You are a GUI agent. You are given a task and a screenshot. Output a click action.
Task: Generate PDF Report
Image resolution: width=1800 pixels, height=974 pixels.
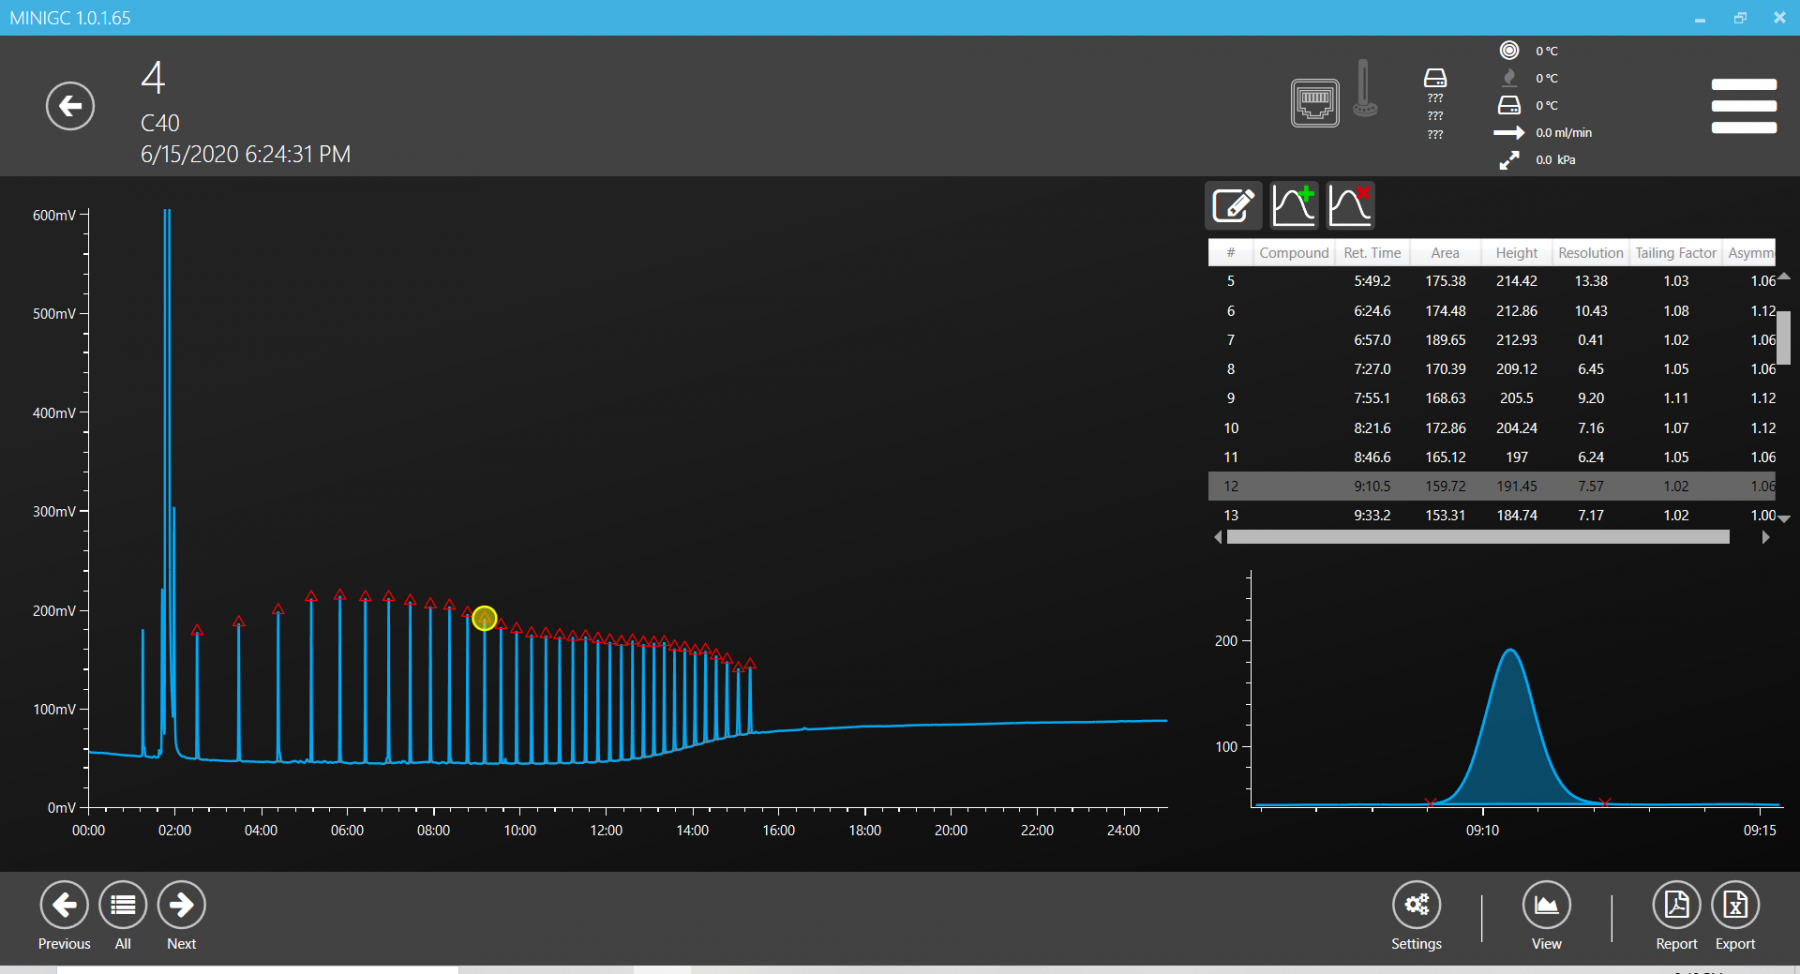(x=1676, y=905)
